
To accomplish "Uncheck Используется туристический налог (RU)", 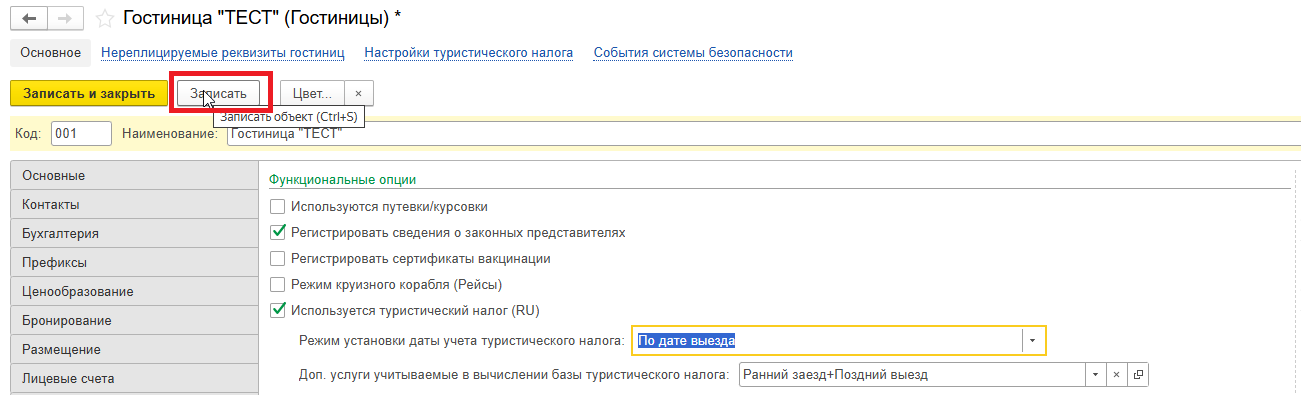I will pyautogui.click(x=278, y=311).
